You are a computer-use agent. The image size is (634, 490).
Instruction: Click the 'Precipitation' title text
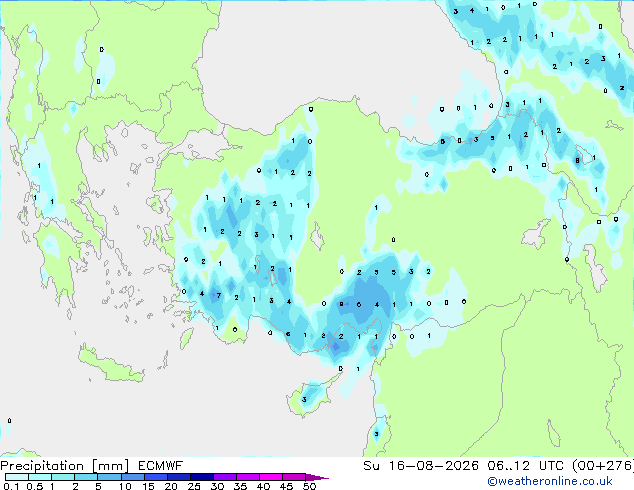42,466
